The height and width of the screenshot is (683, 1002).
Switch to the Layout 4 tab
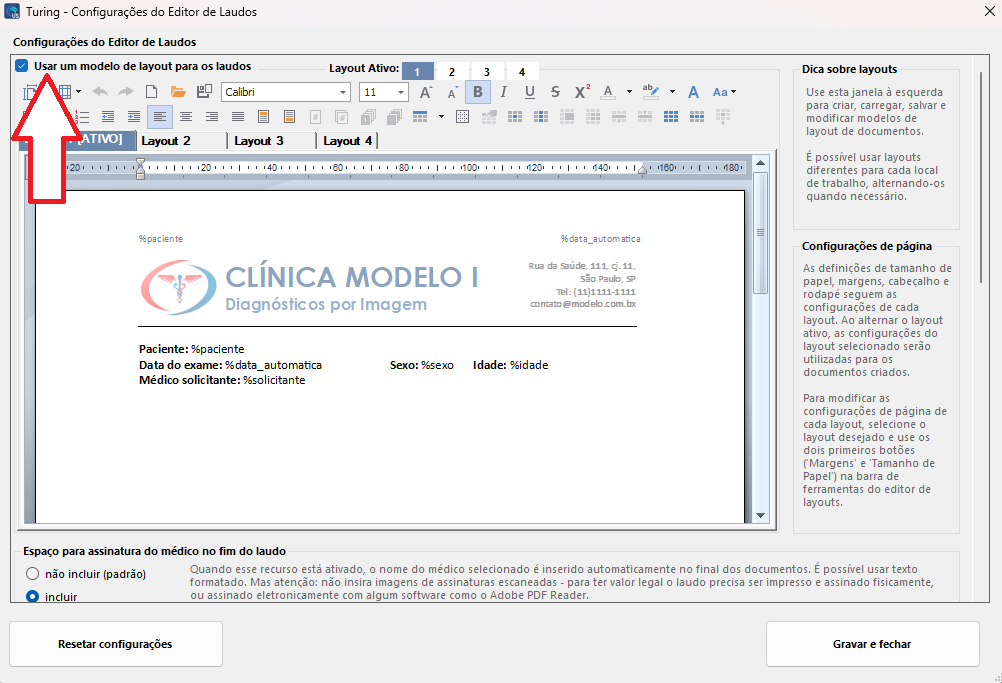tap(347, 141)
